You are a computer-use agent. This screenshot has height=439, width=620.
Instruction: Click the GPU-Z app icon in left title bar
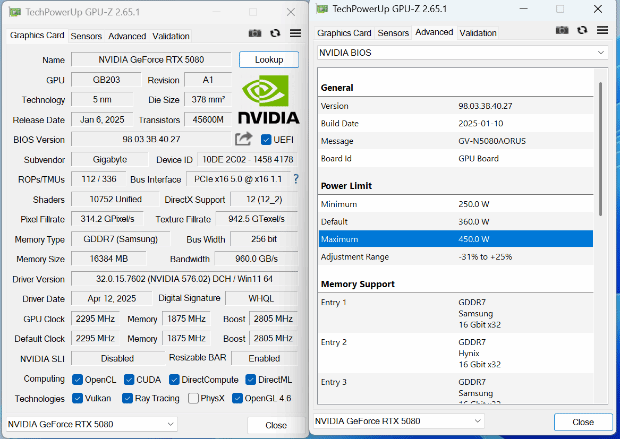[x=15, y=12]
